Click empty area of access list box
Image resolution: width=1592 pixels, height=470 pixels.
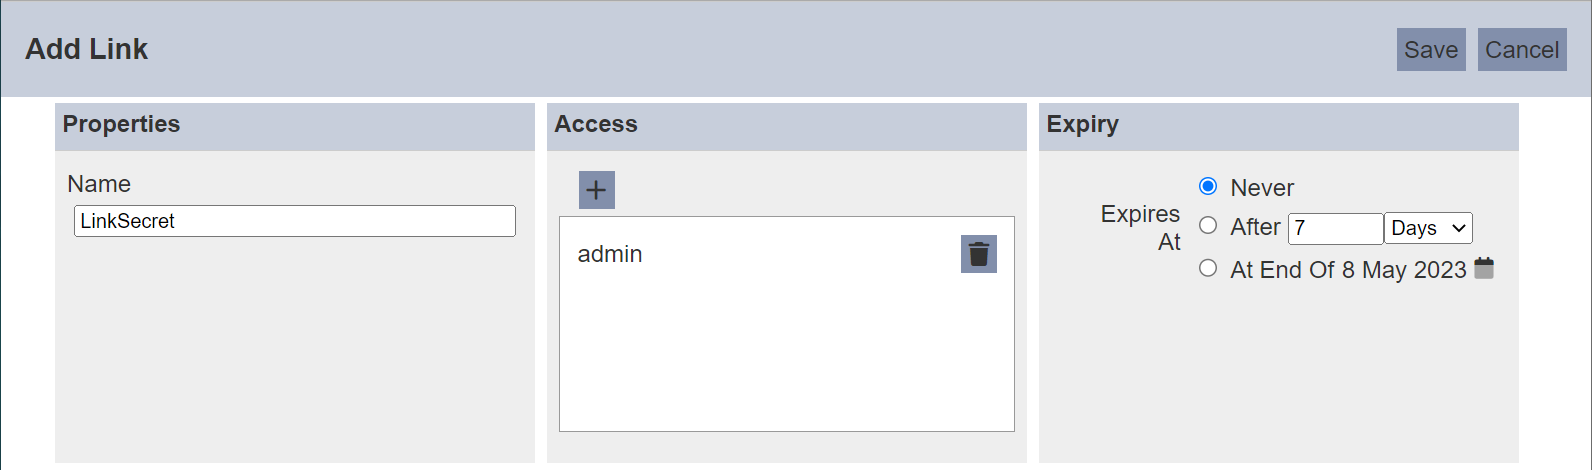pos(787,360)
